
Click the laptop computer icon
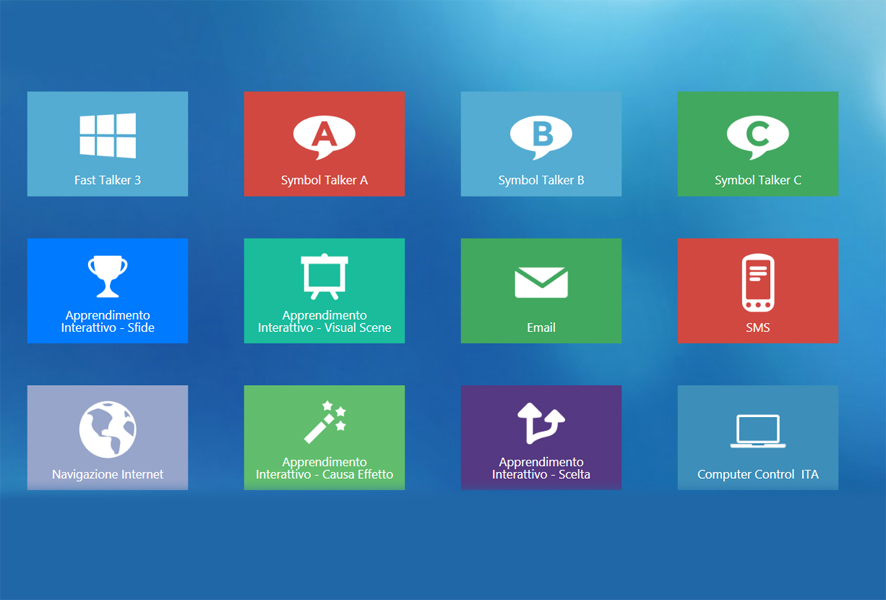[758, 431]
